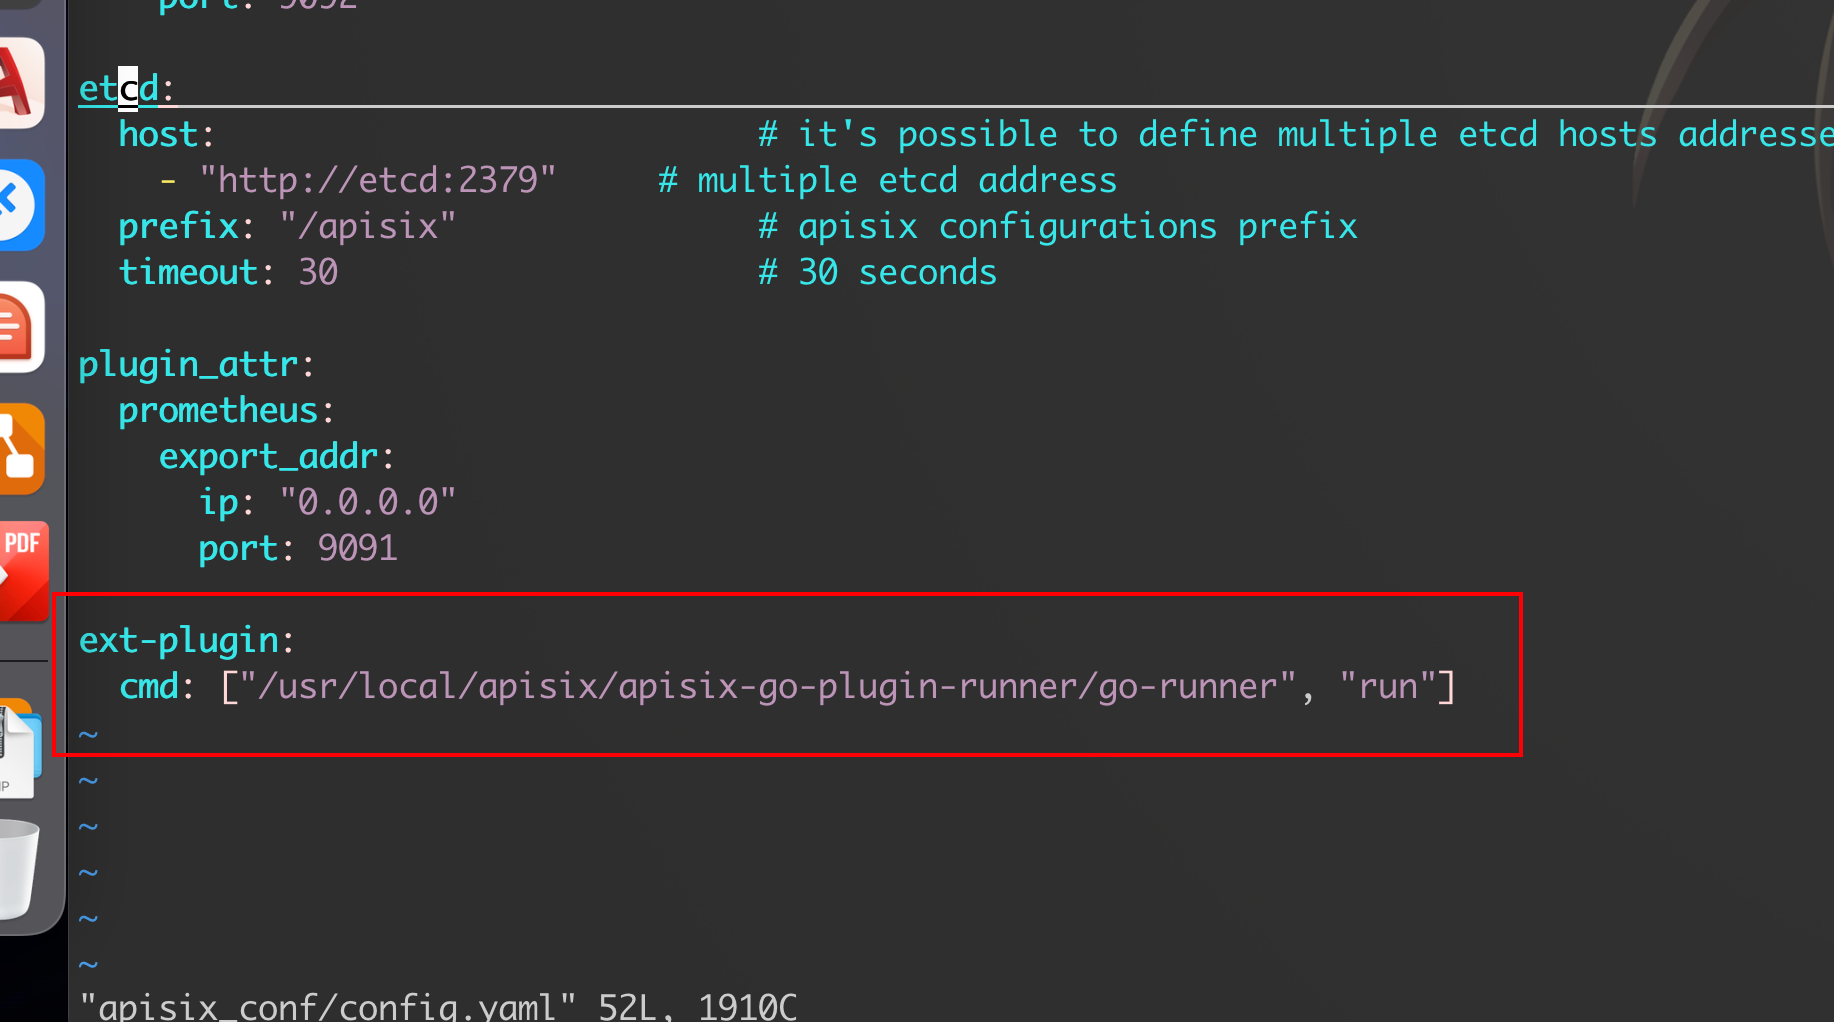Launch the PDF reader from the dock
Image resolution: width=1834 pixels, height=1022 pixels.
[20, 572]
